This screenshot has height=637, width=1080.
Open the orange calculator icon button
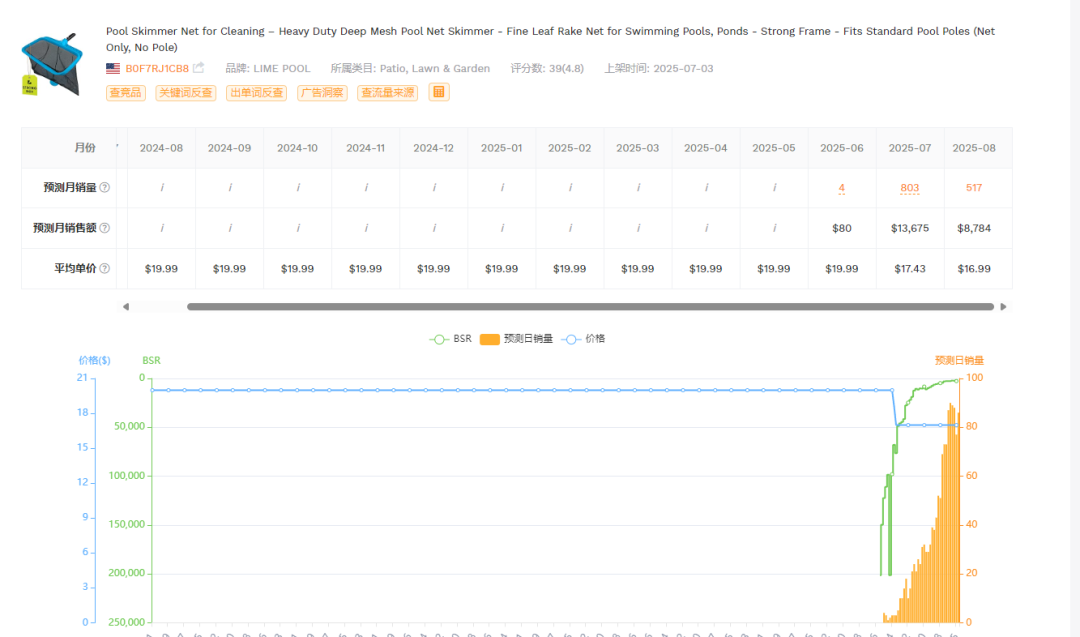(439, 92)
